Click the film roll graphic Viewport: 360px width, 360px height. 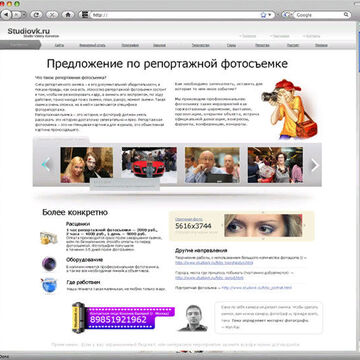79,317
